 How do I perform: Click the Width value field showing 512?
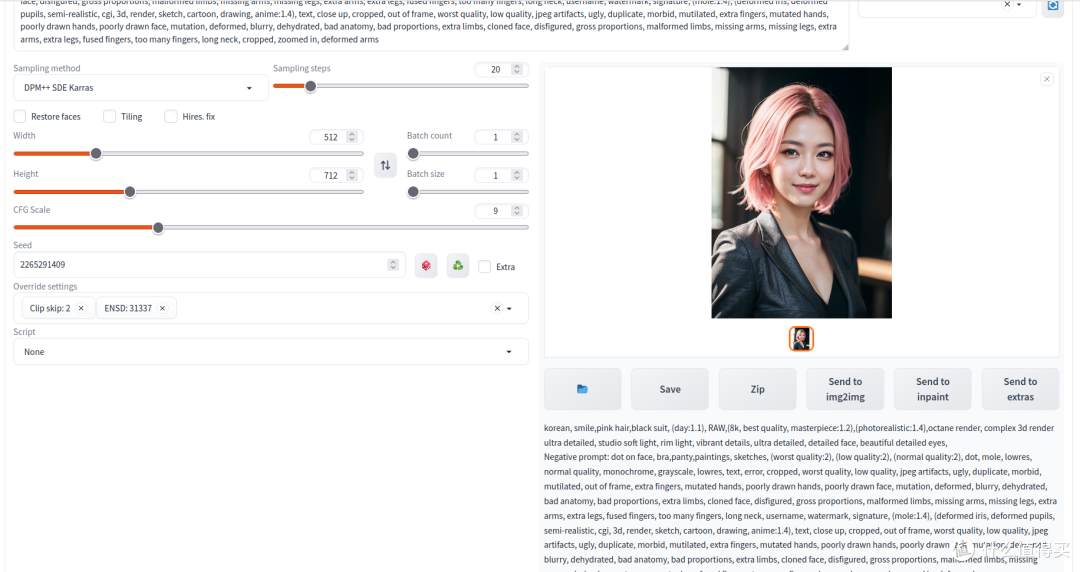coord(336,137)
